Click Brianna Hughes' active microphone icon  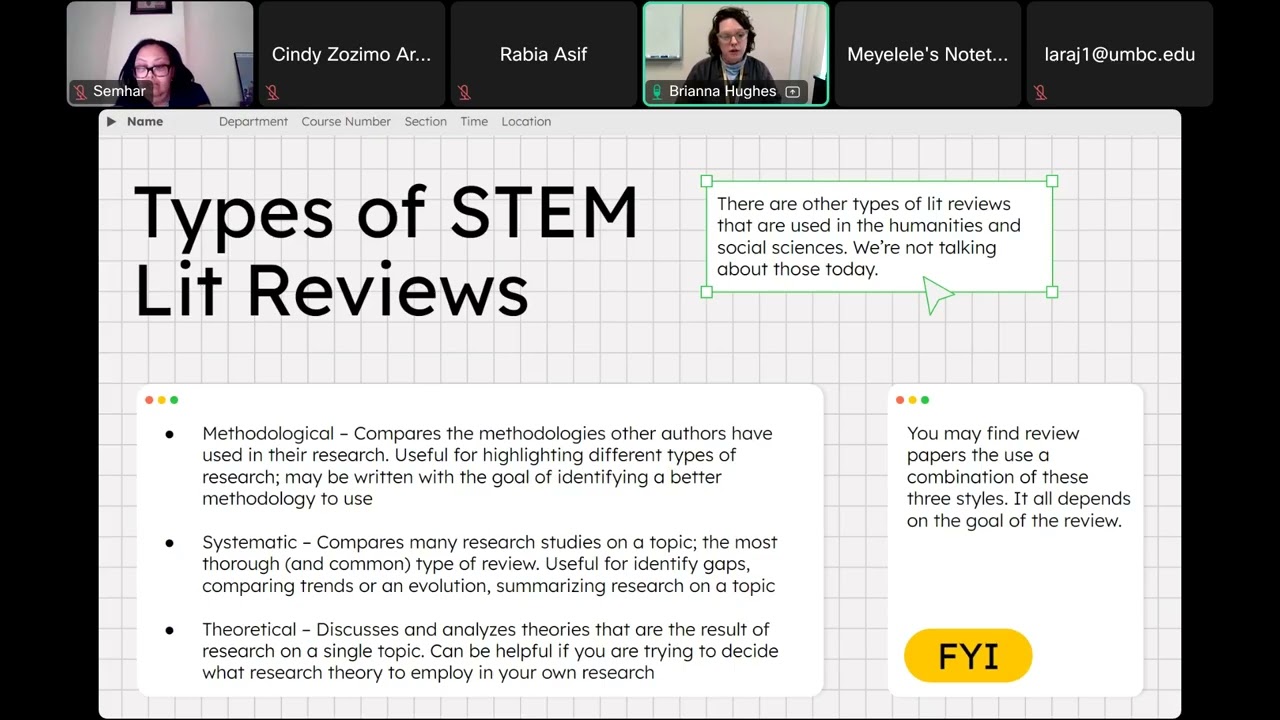pyautogui.click(x=657, y=91)
